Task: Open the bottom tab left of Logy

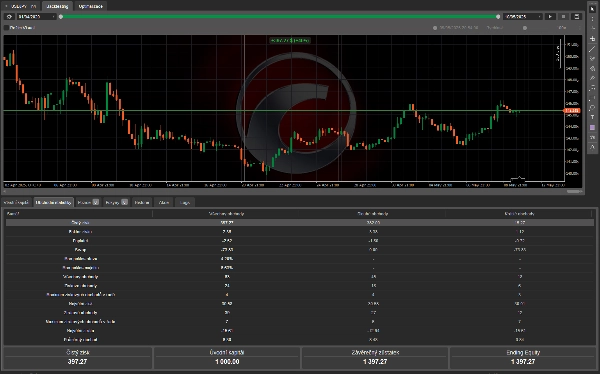Action: pos(164,203)
